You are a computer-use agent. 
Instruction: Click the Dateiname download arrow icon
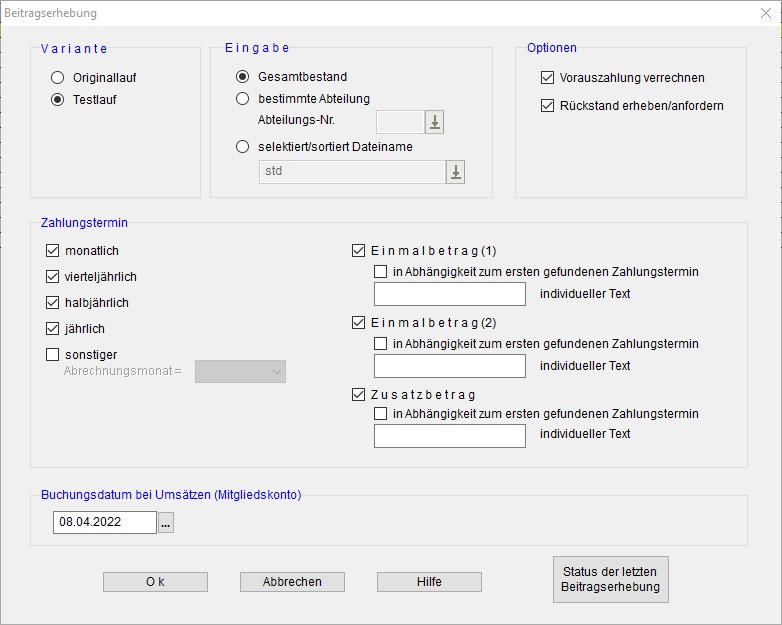455,172
